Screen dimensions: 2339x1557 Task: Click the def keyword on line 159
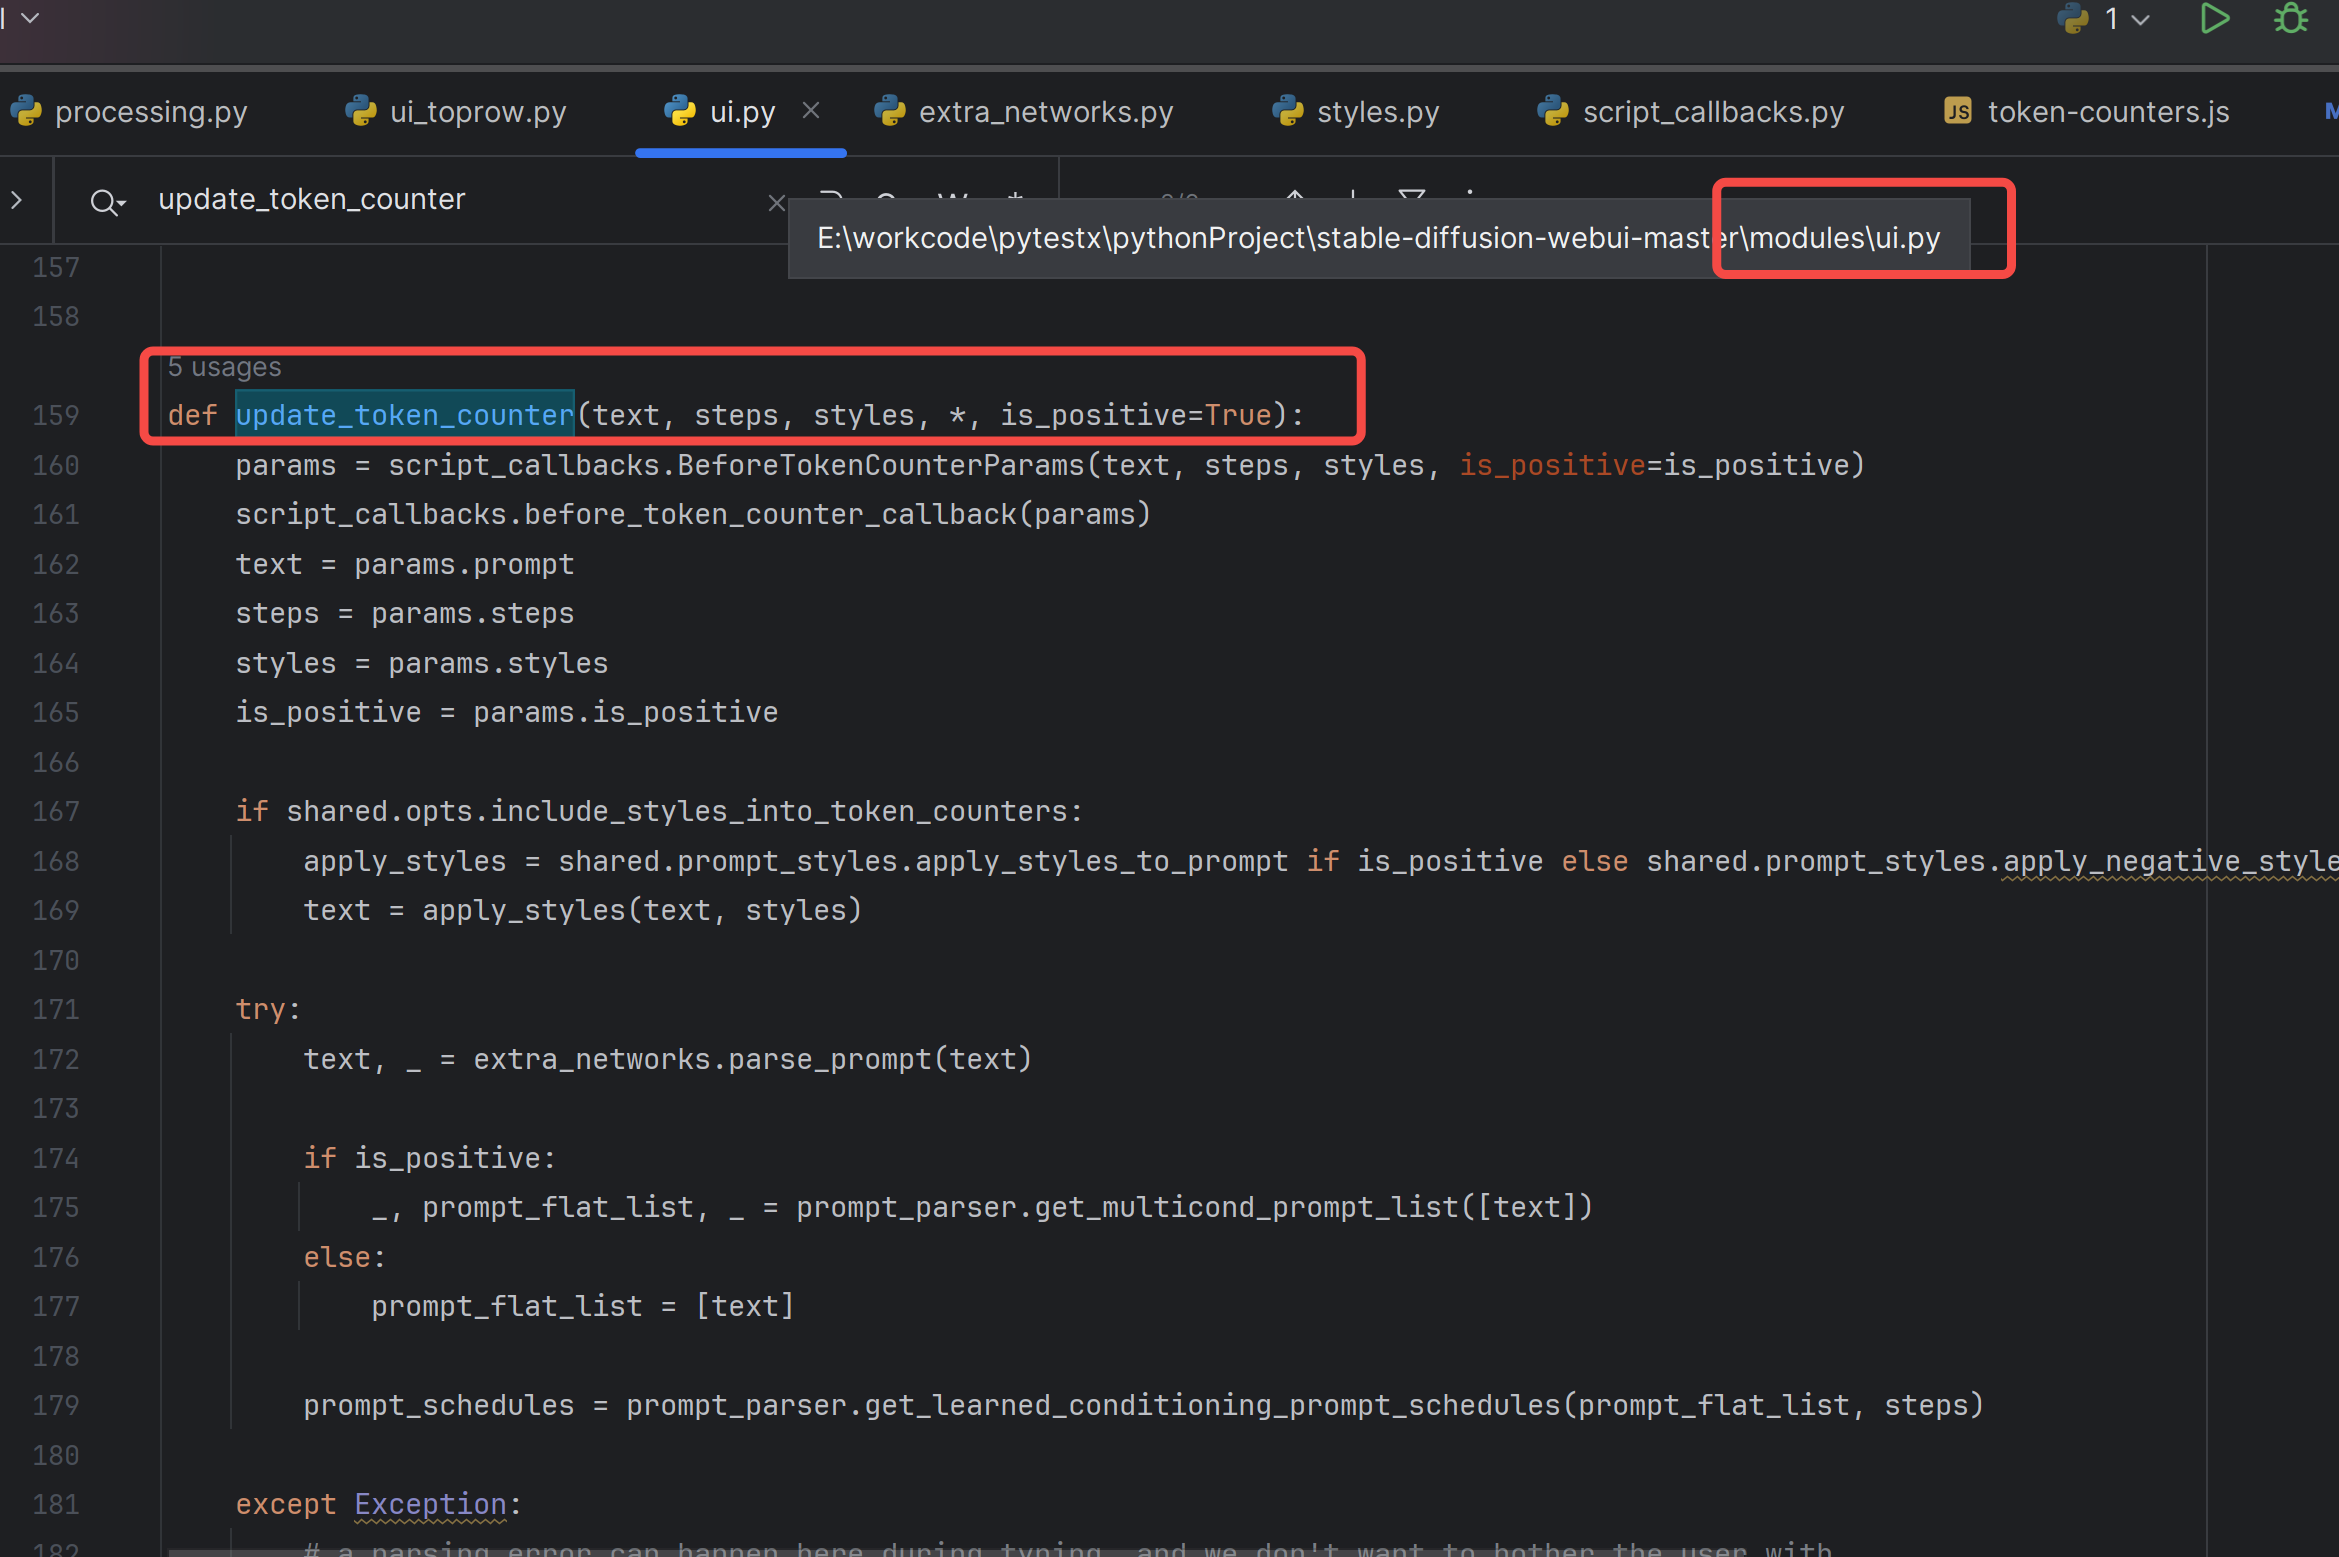point(192,415)
